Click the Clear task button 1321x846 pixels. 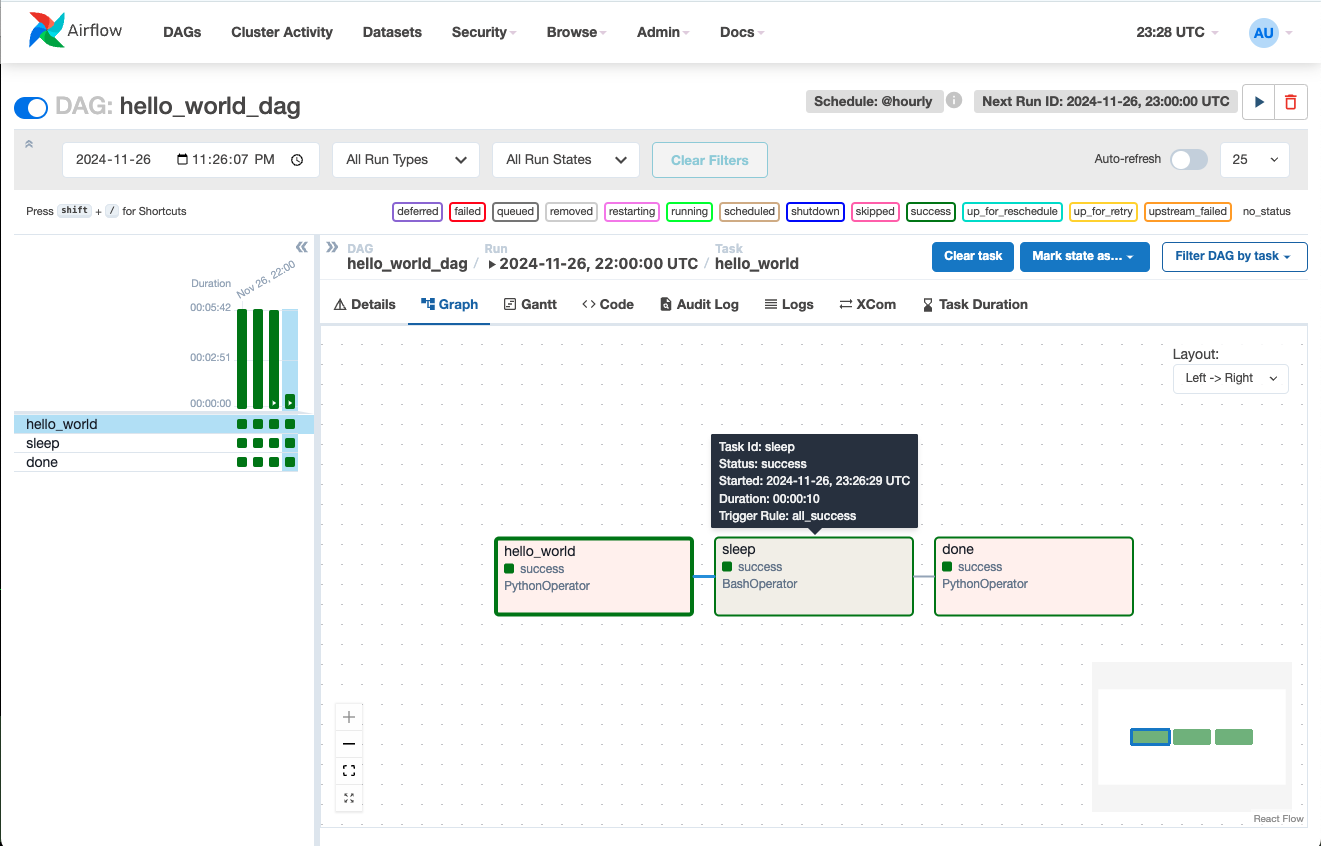click(x=973, y=256)
